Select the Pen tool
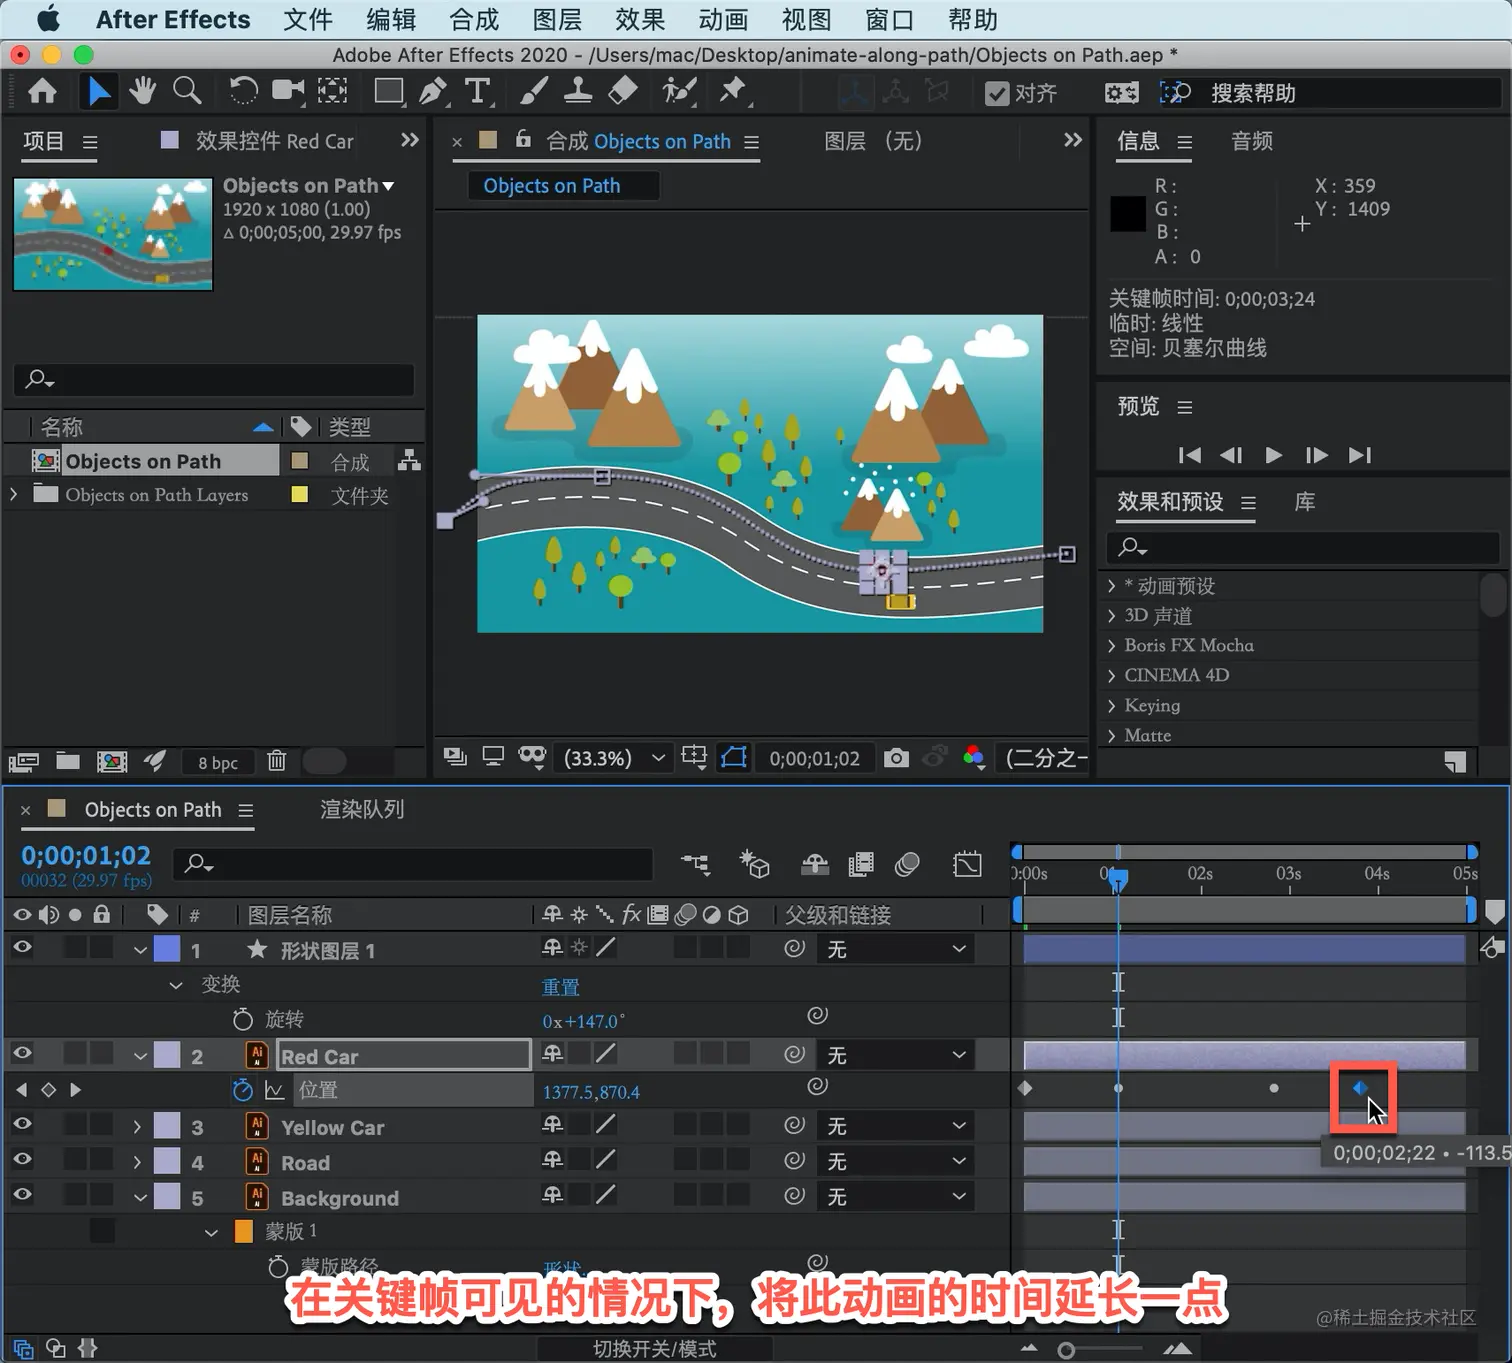1512x1363 pixels. point(433,91)
